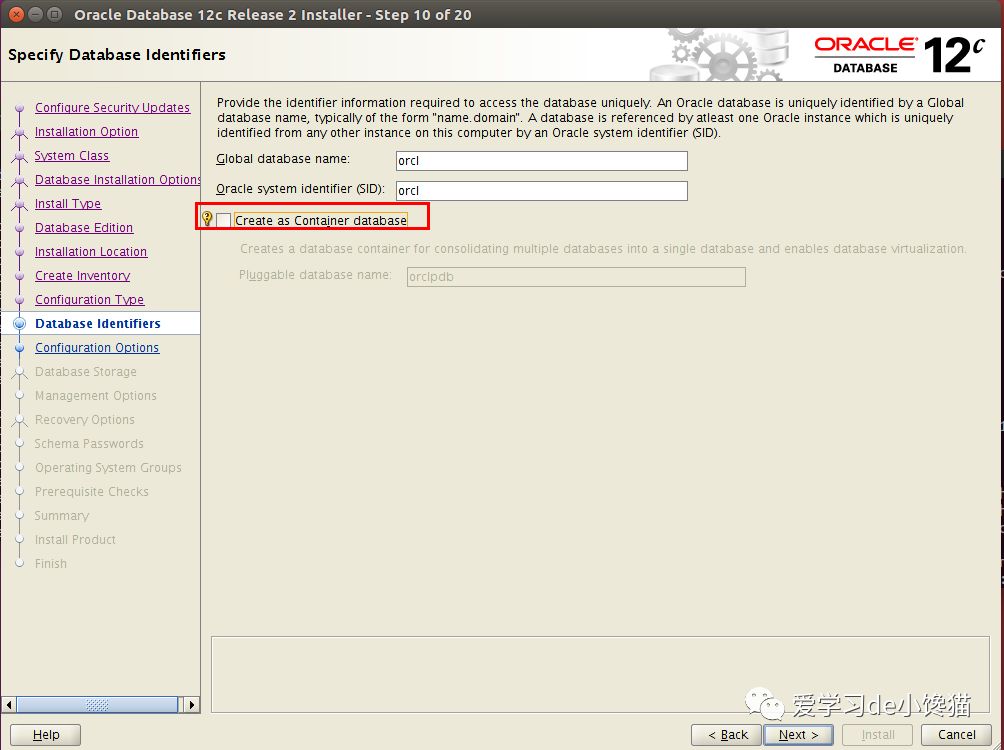Close the installer window

[17, 14]
